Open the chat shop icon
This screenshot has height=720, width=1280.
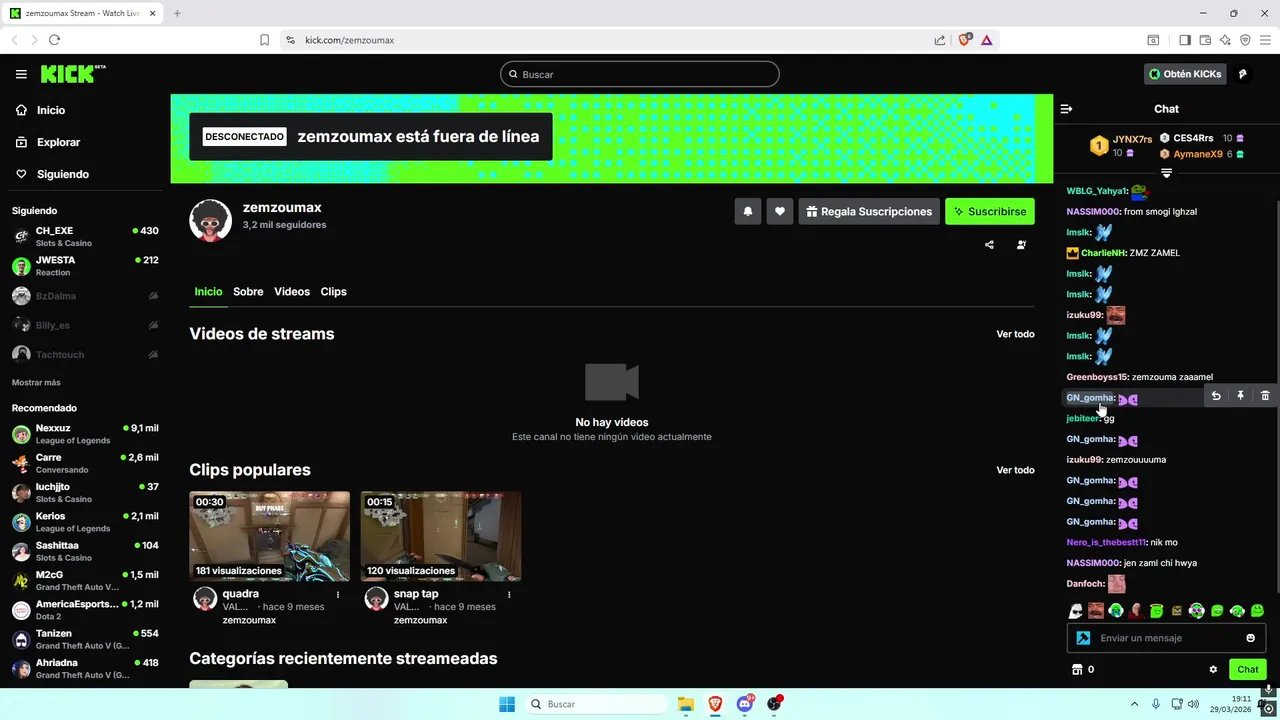pos(1077,670)
